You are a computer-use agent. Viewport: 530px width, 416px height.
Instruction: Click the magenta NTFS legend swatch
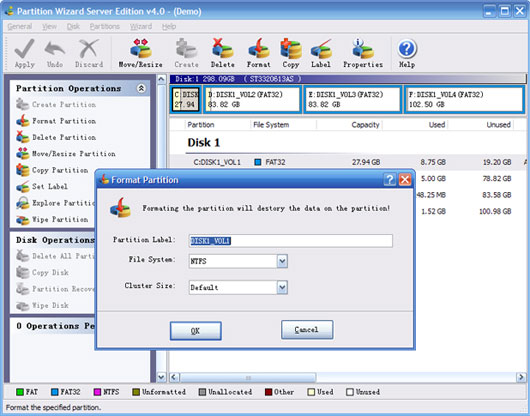[97, 392]
